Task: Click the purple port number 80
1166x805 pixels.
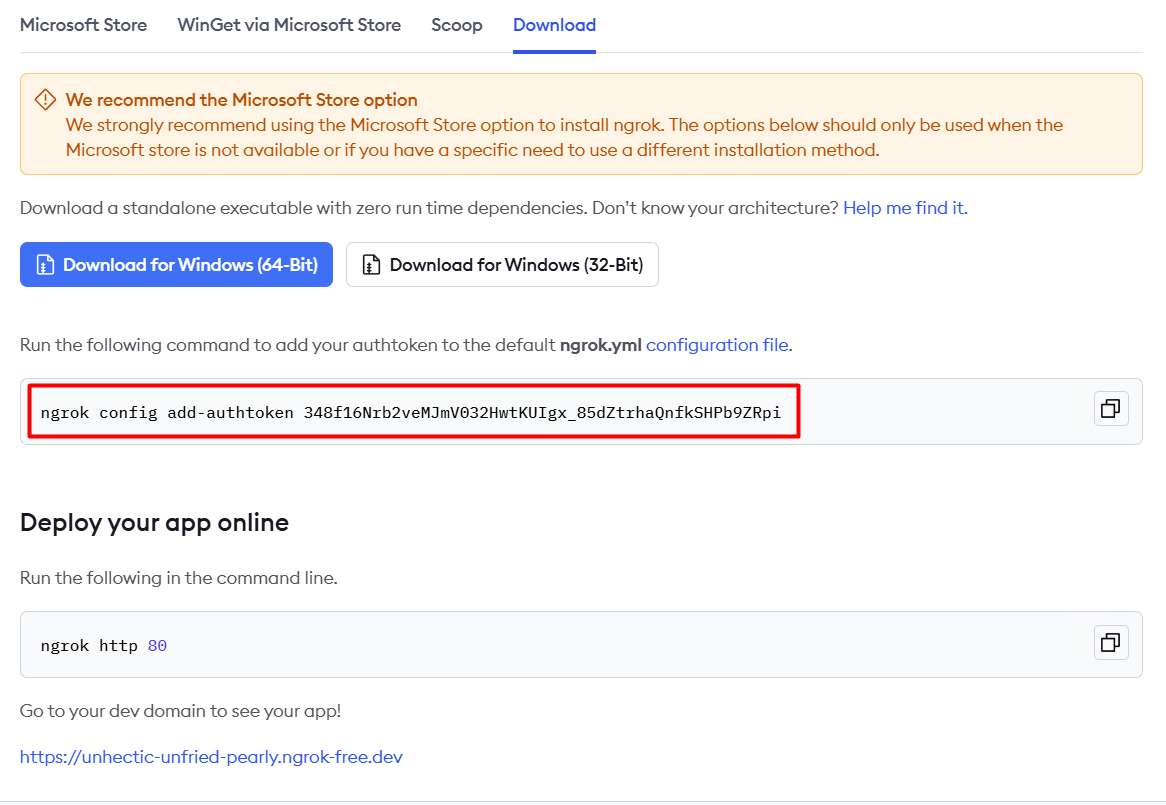Action: coord(157,646)
